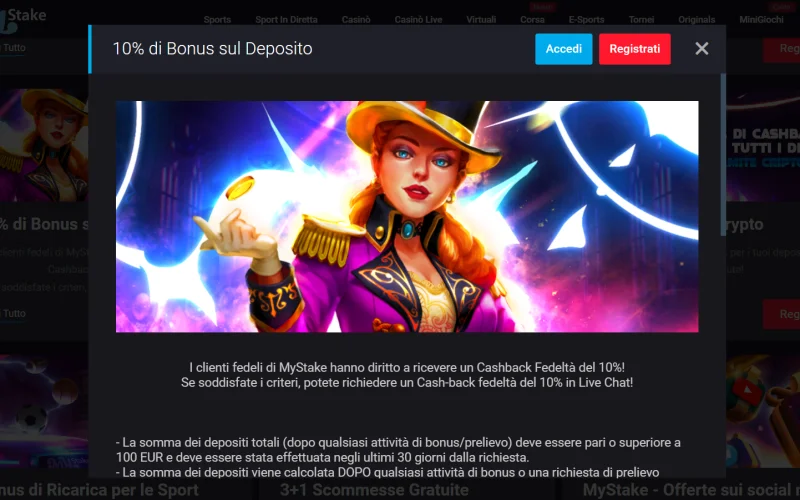This screenshot has height=500, width=800.
Task: Click the Accedi login button
Action: 563,49
